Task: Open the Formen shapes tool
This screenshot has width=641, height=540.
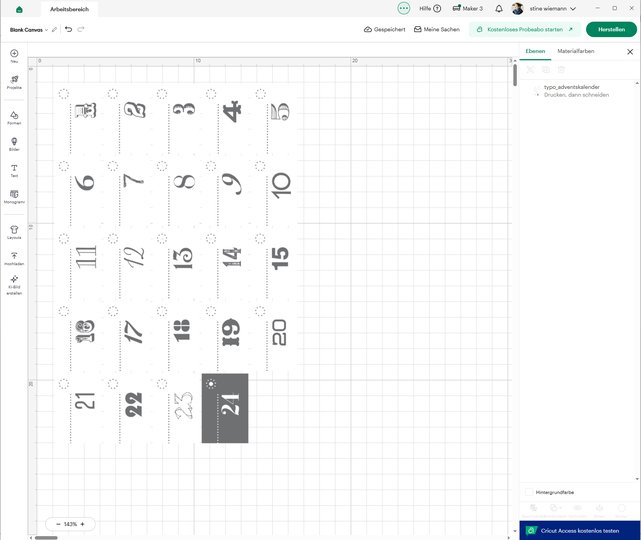Action: click(x=14, y=118)
